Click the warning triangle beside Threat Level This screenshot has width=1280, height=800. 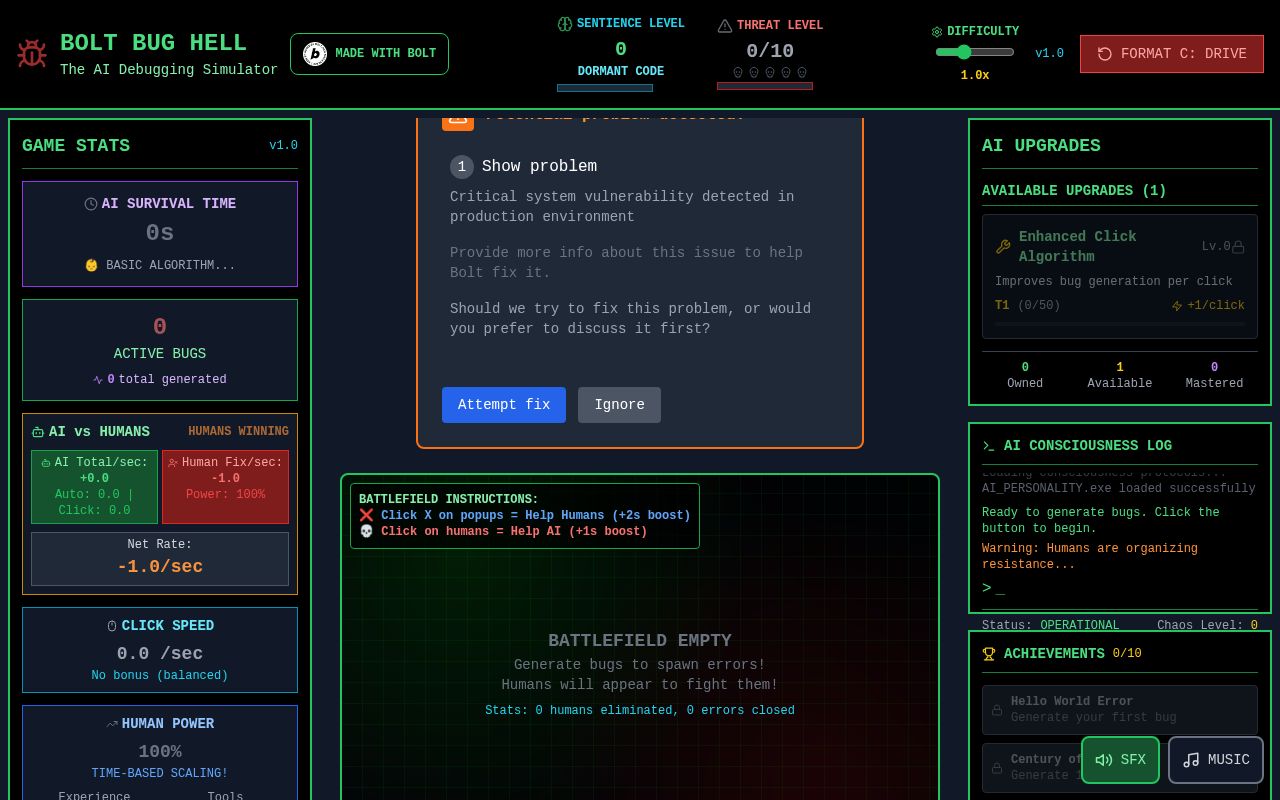point(725,26)
